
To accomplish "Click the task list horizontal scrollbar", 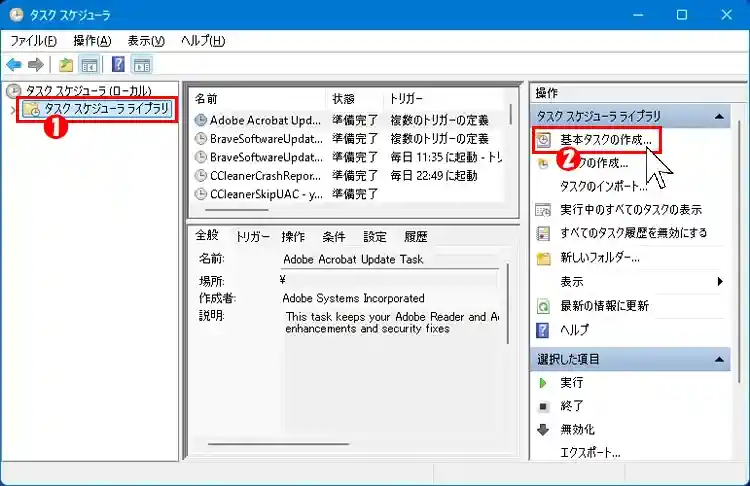I will [x=237, y=210].
